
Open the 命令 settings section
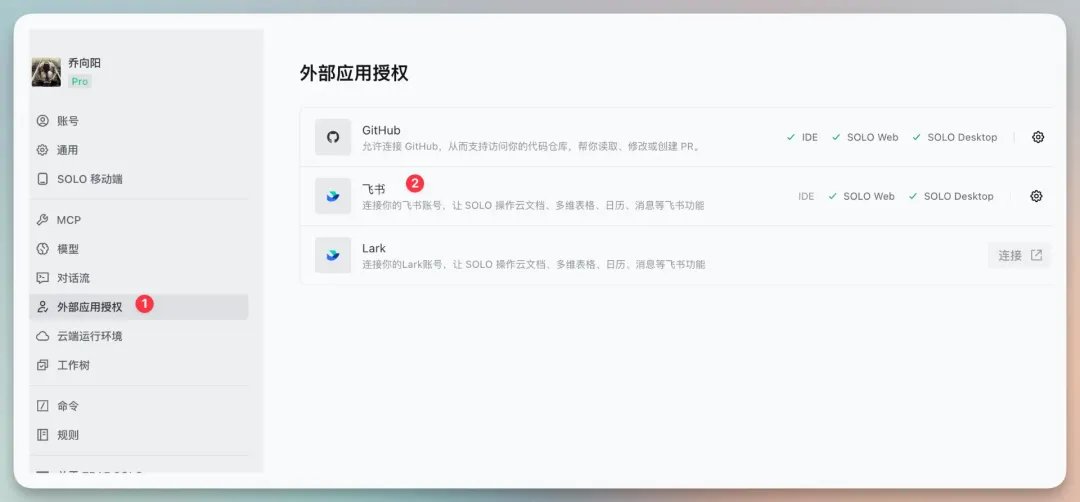[x=138, y=406]
